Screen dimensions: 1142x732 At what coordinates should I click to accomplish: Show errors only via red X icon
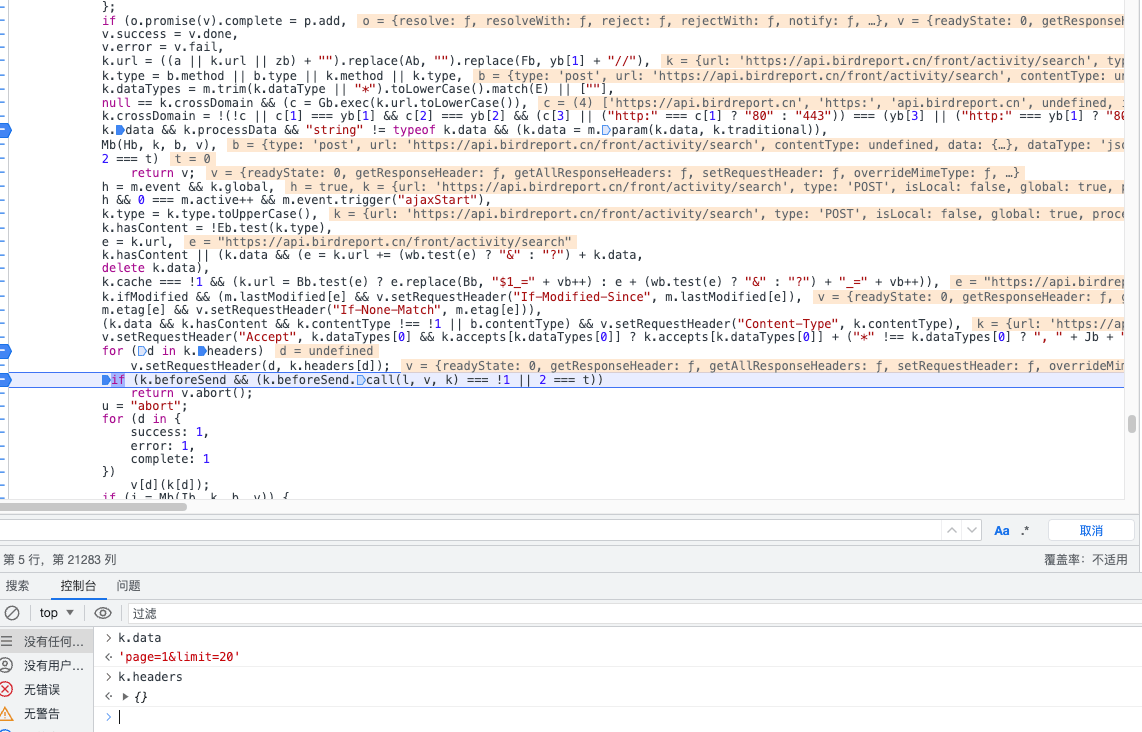7,689
